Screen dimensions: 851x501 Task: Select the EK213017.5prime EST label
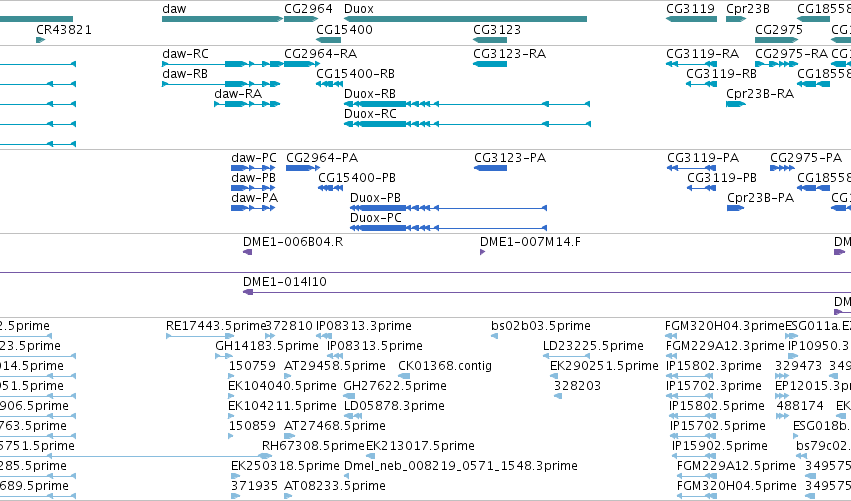421,447
